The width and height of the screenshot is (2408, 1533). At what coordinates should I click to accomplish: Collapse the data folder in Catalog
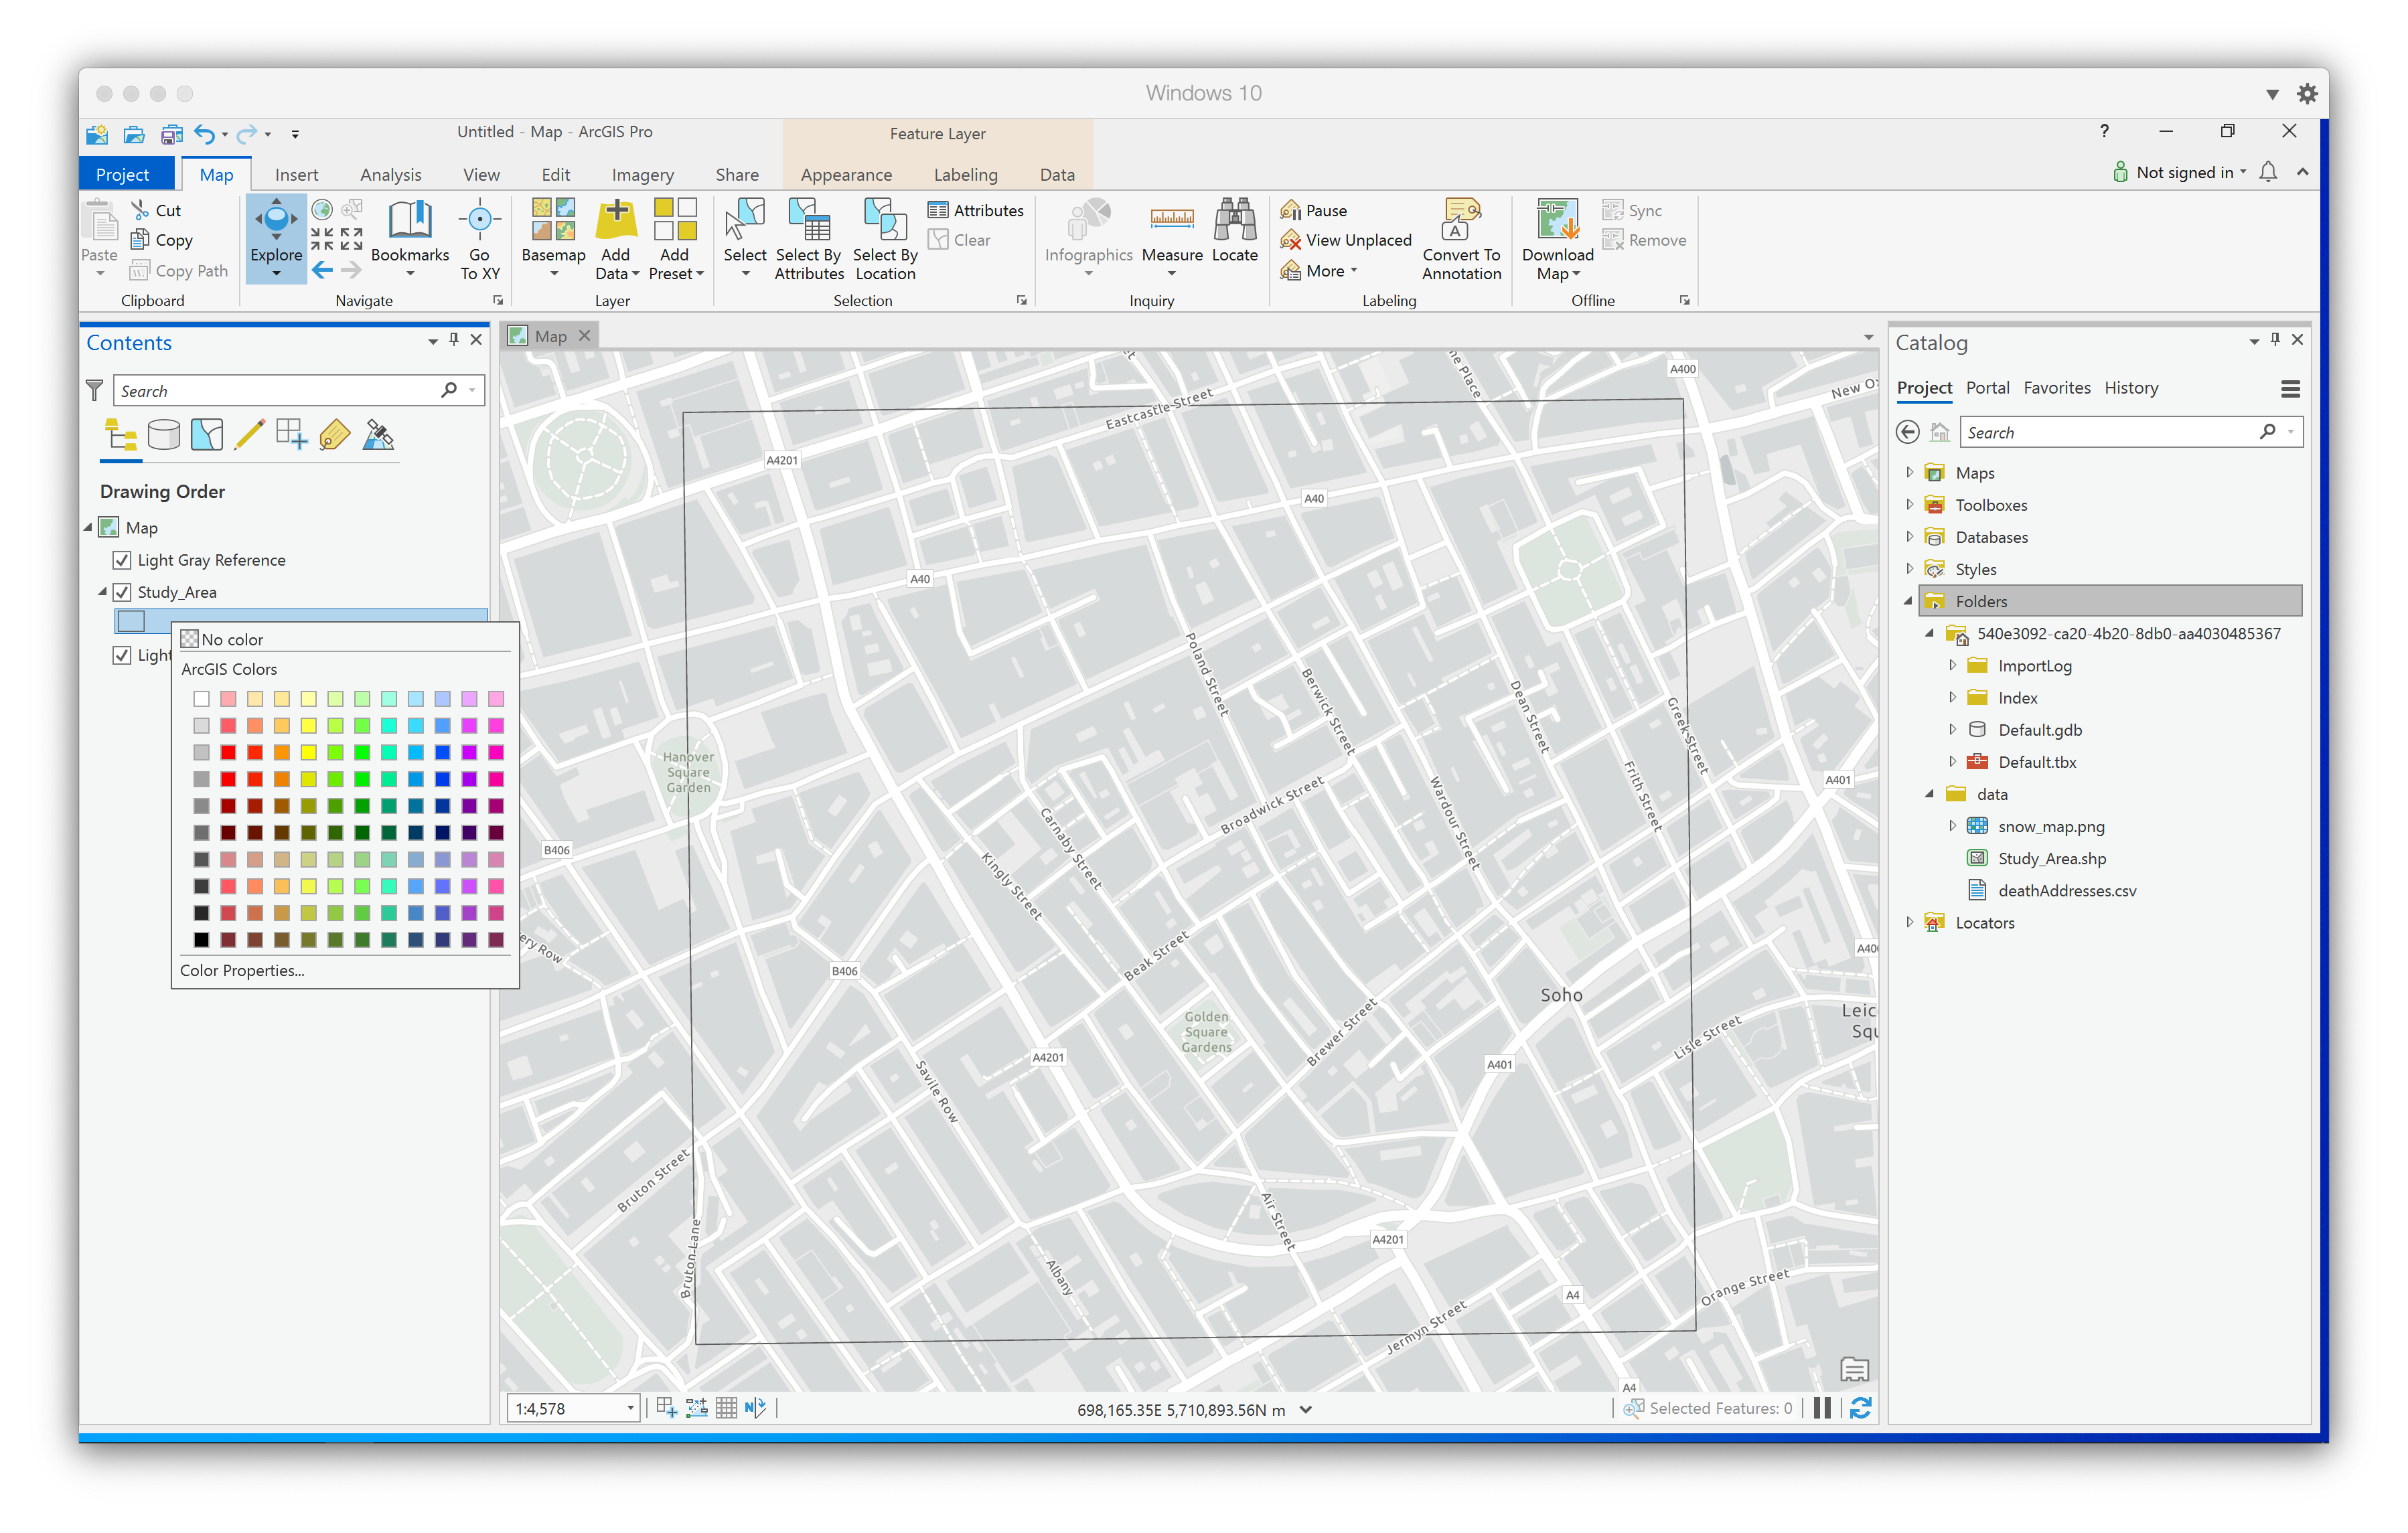[x=1930, y=794]
